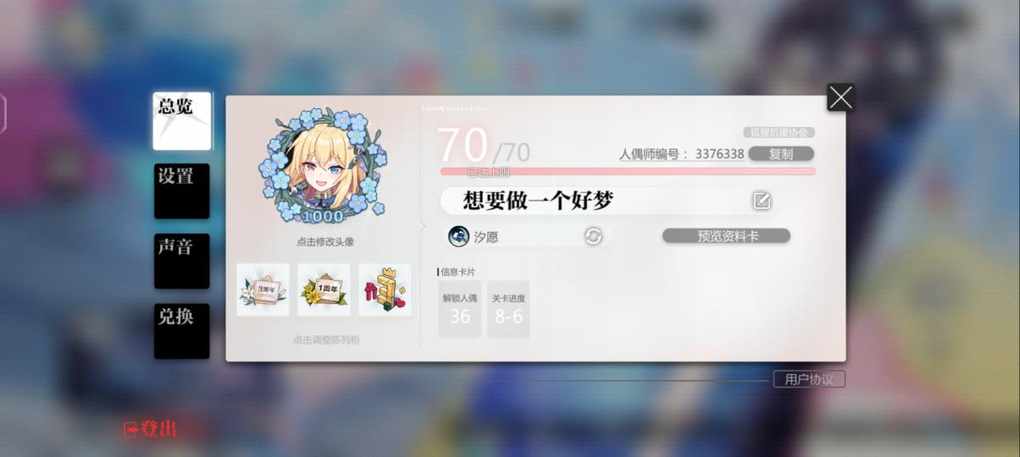
Task: Click the red 登出 logout button
Action: (x=150, y=429)
